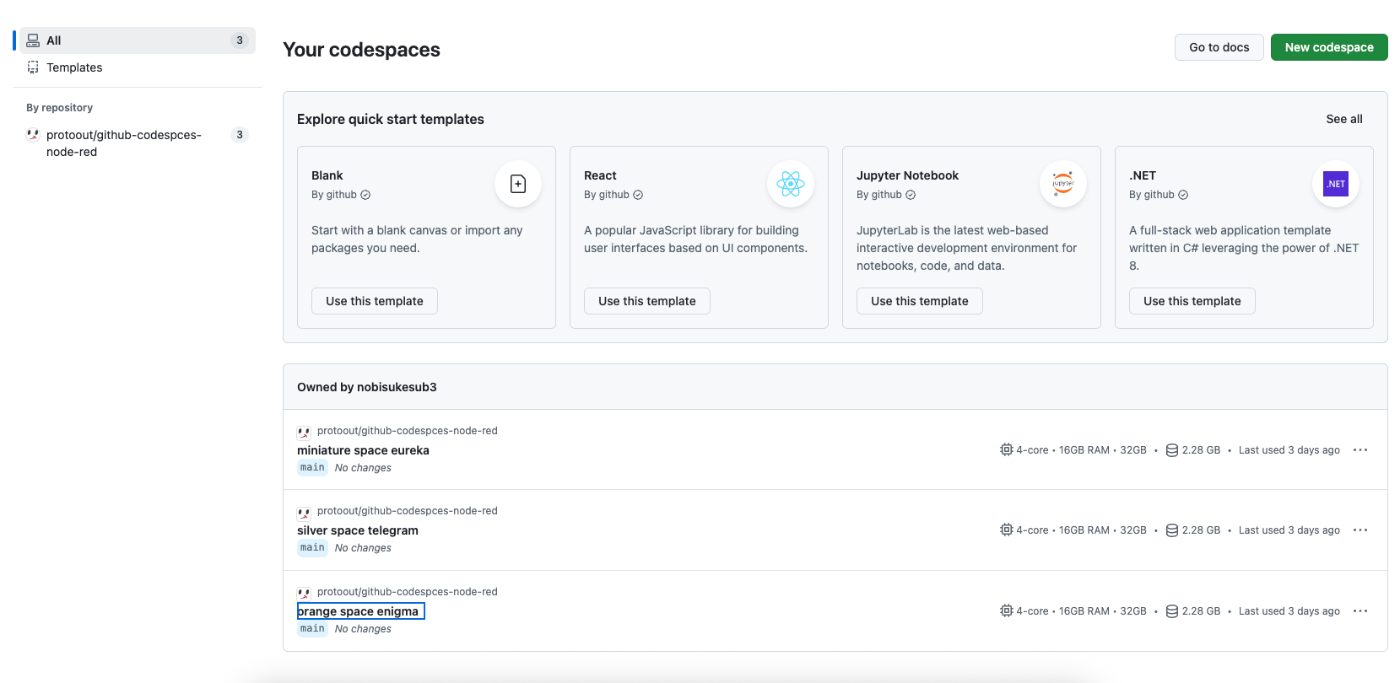
Task: Open options menu for miniature space eureka
Action: pyautogui.click(x=1360, y=450)
